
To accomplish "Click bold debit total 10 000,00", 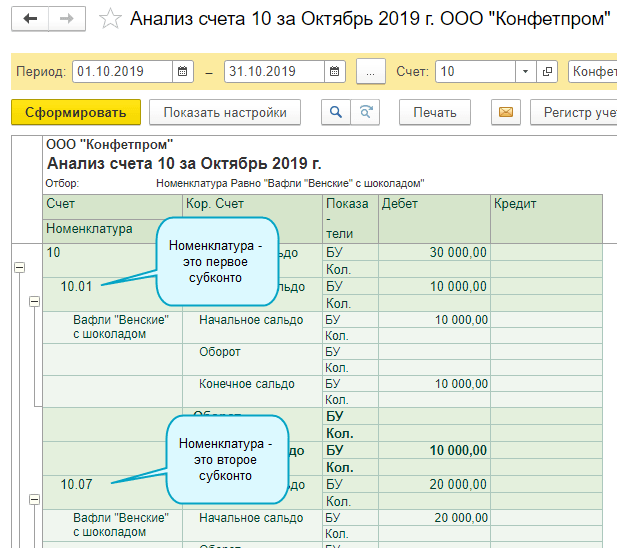I will pyautogui.click(x=458, y=450).
